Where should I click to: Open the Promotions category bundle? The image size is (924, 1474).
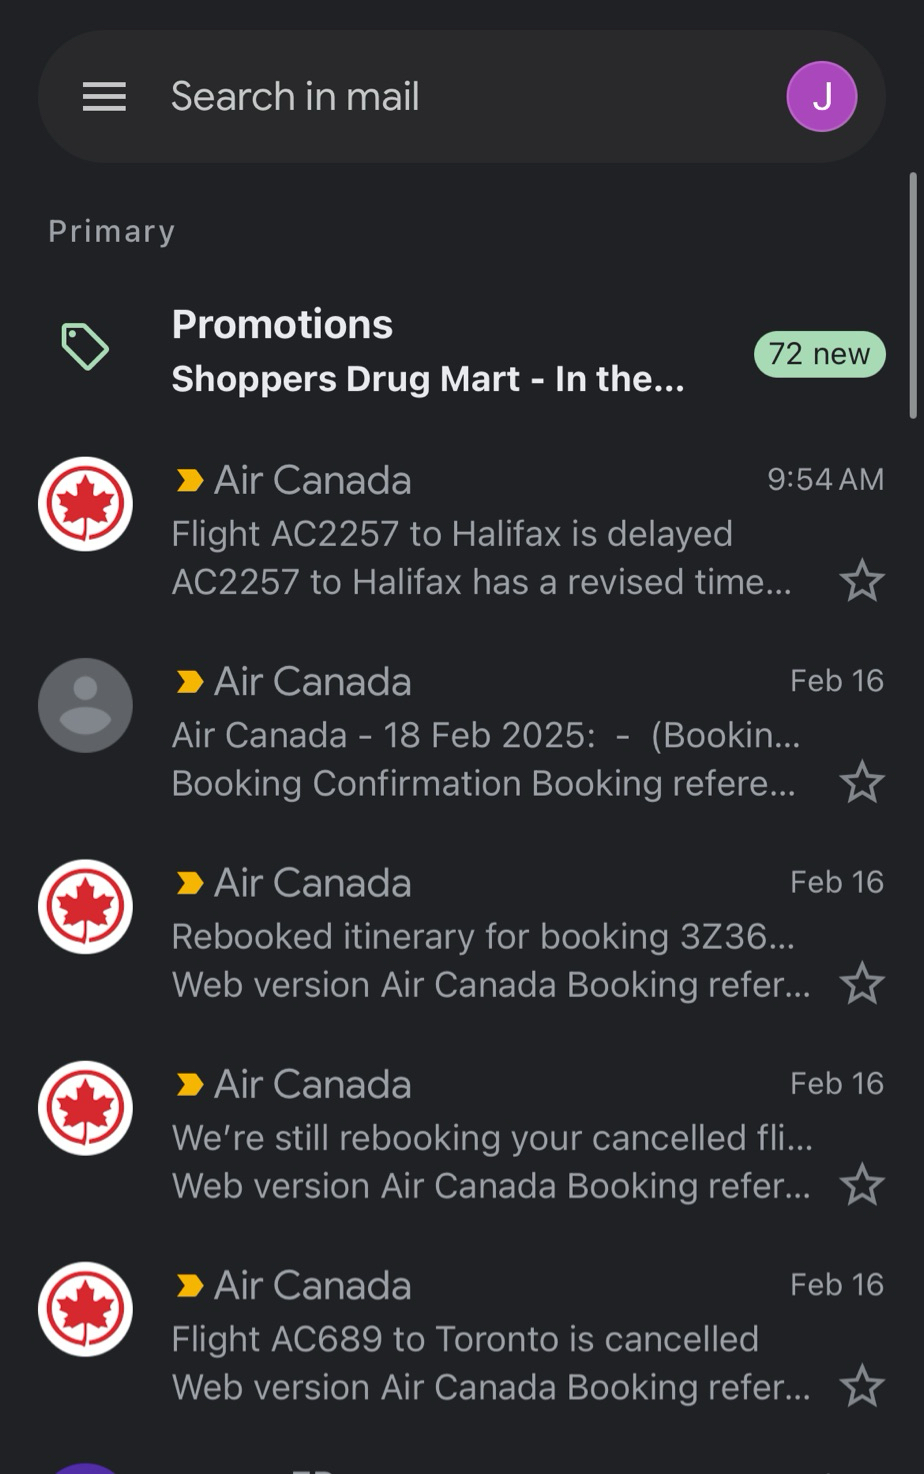coord(427,352)
